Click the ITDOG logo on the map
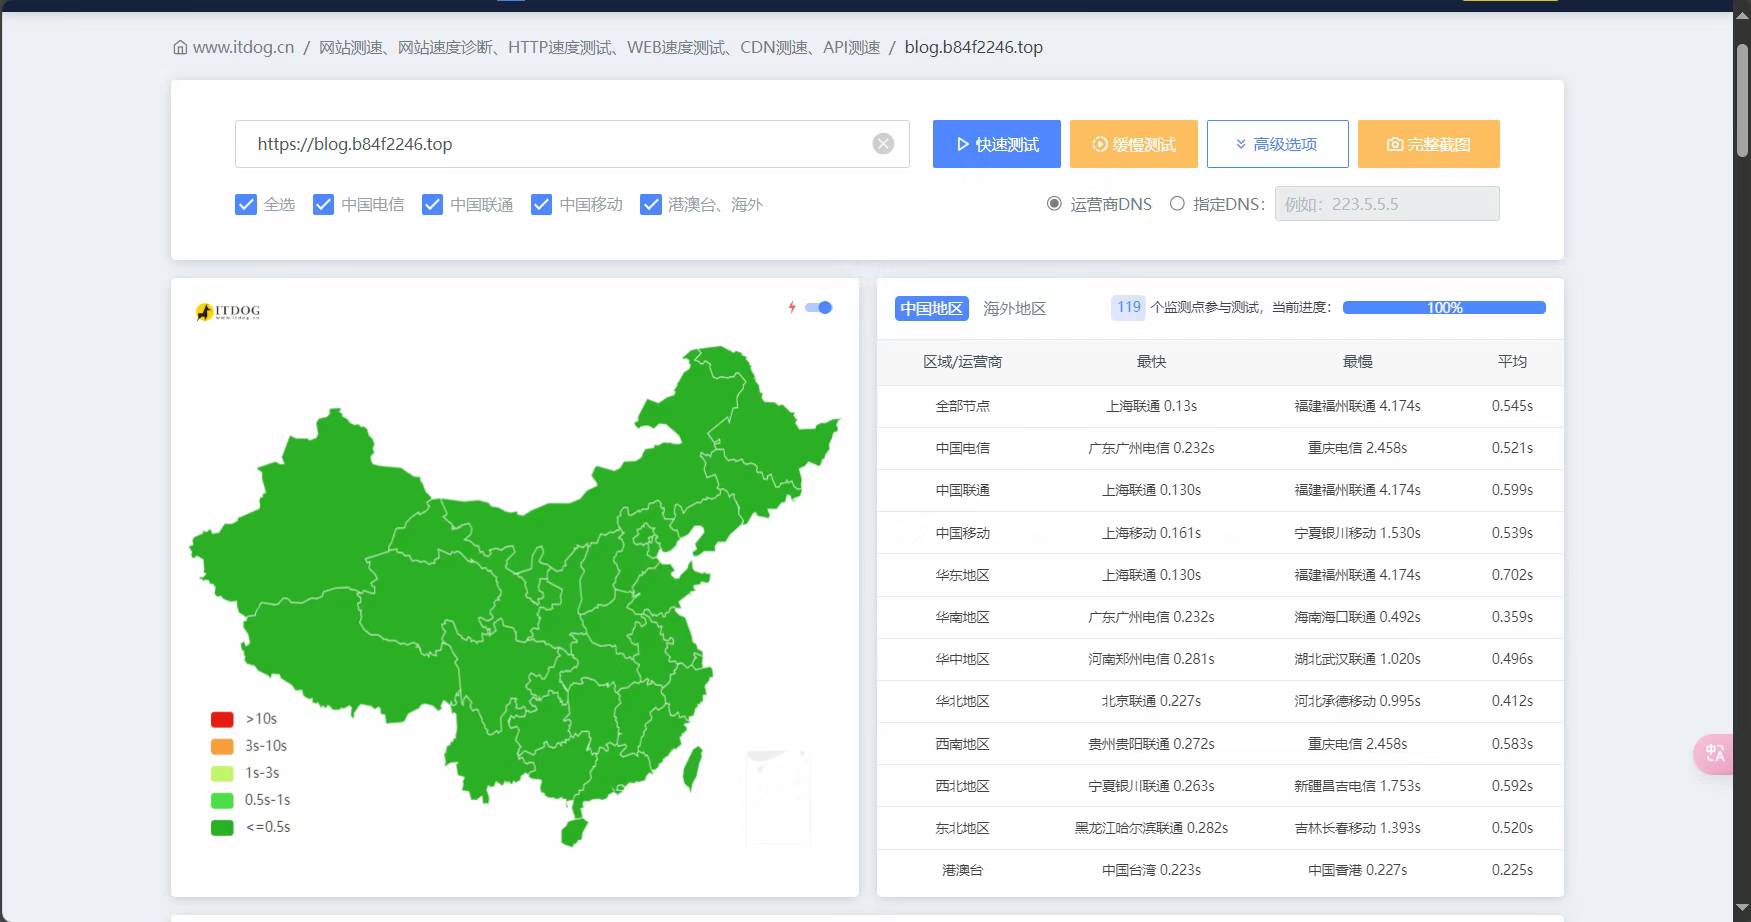 pyautogui.click(x=228, y=312)
